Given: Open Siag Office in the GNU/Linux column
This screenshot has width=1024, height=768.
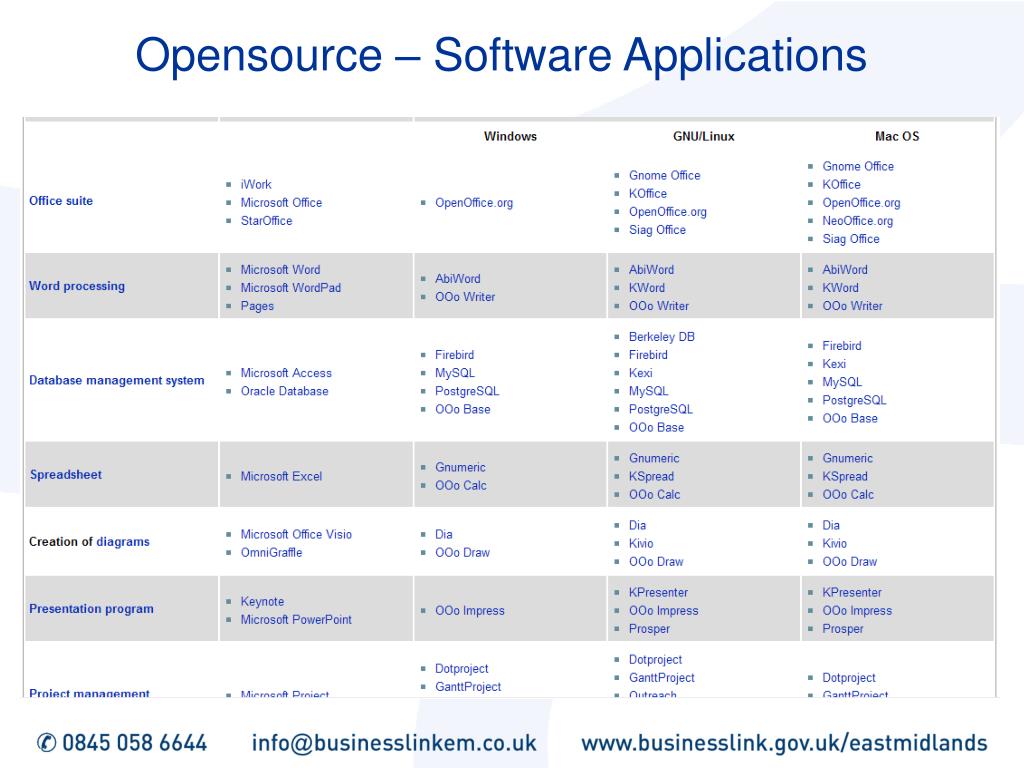Looking at the screenshot, I should coord(657,230).
